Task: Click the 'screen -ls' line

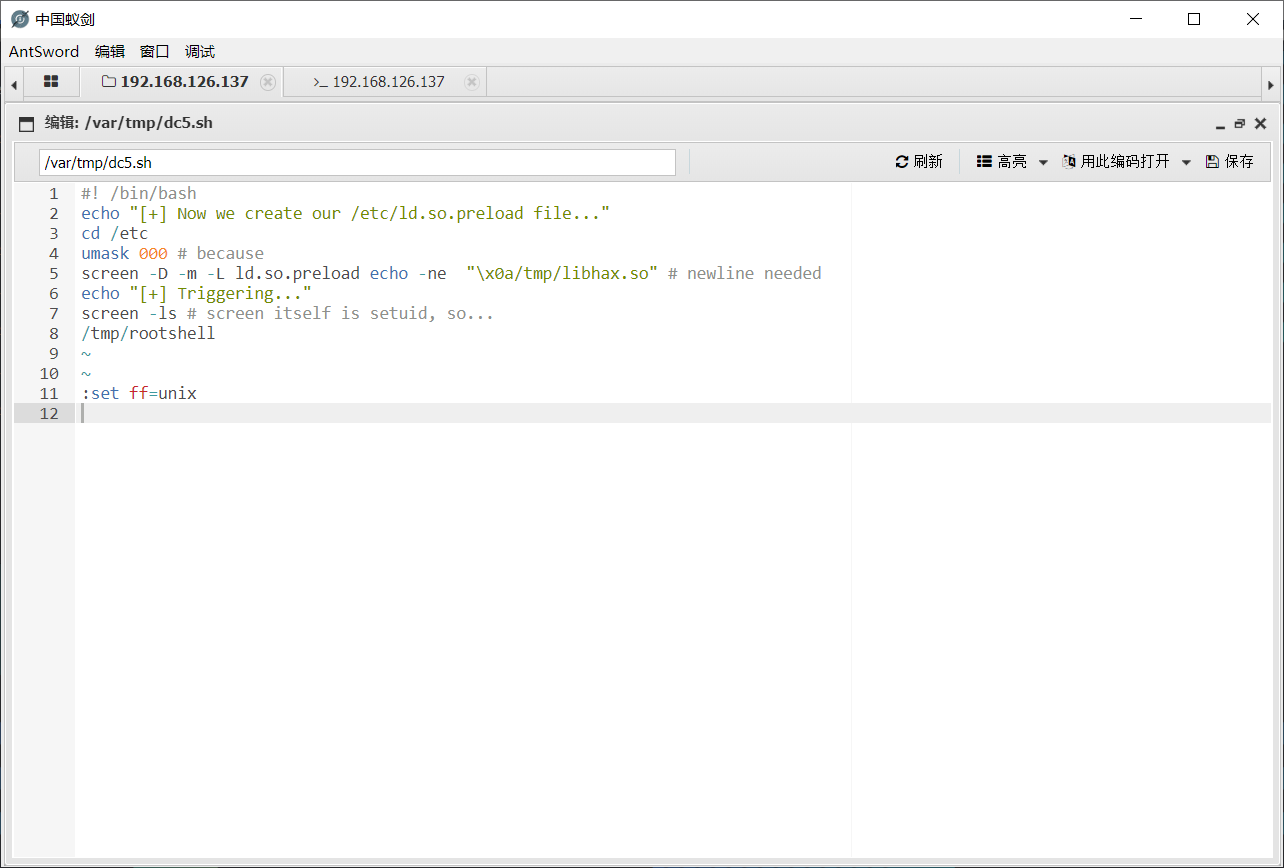Action: tap(288, 313)
